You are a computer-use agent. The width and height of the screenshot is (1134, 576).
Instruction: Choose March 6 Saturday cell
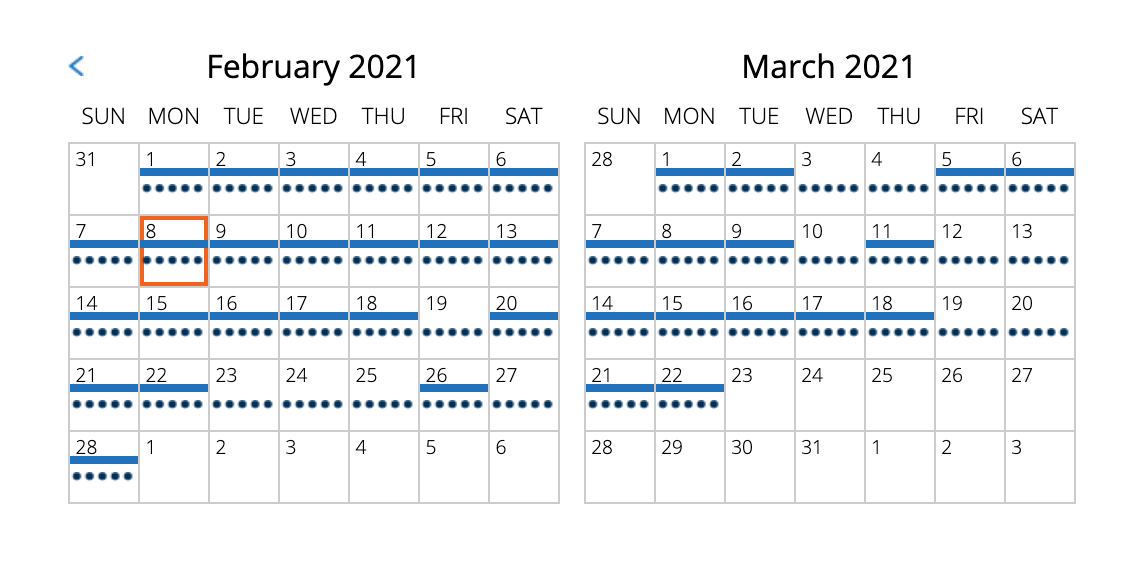pos(1040,179)
